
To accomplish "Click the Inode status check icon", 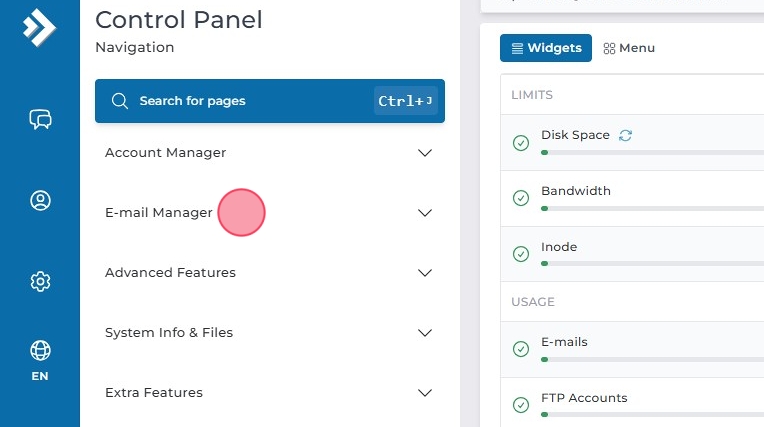I will point(521,254).
